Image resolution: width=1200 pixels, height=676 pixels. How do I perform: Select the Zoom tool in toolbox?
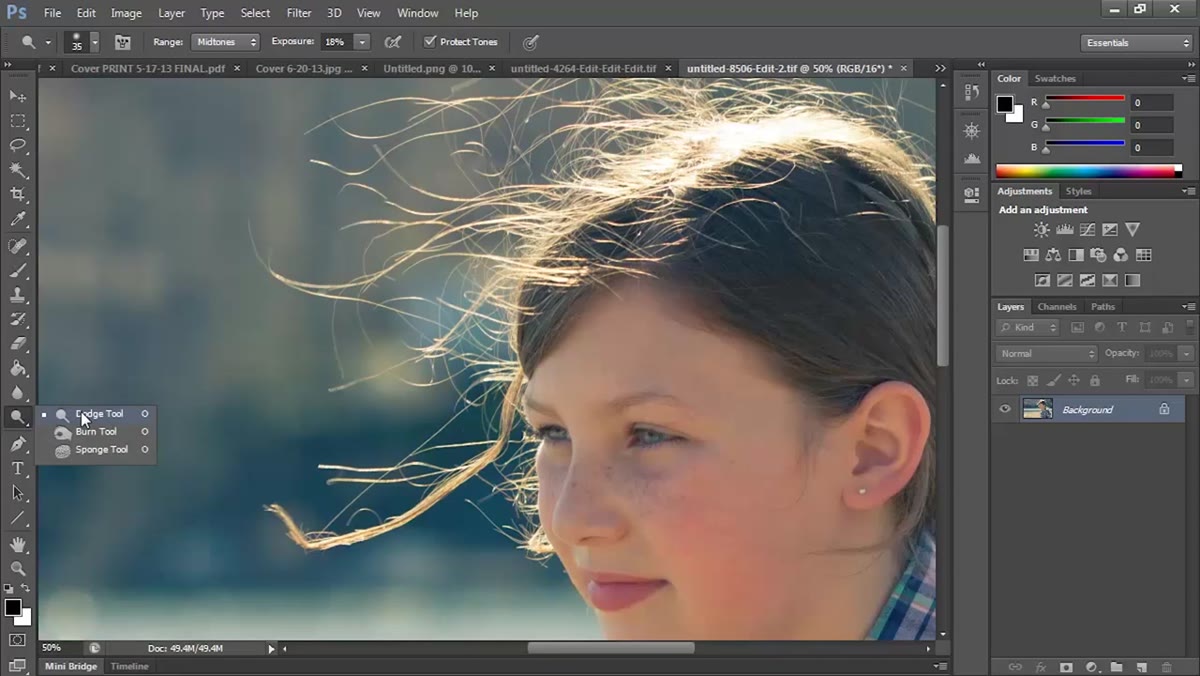coord(18,568)
